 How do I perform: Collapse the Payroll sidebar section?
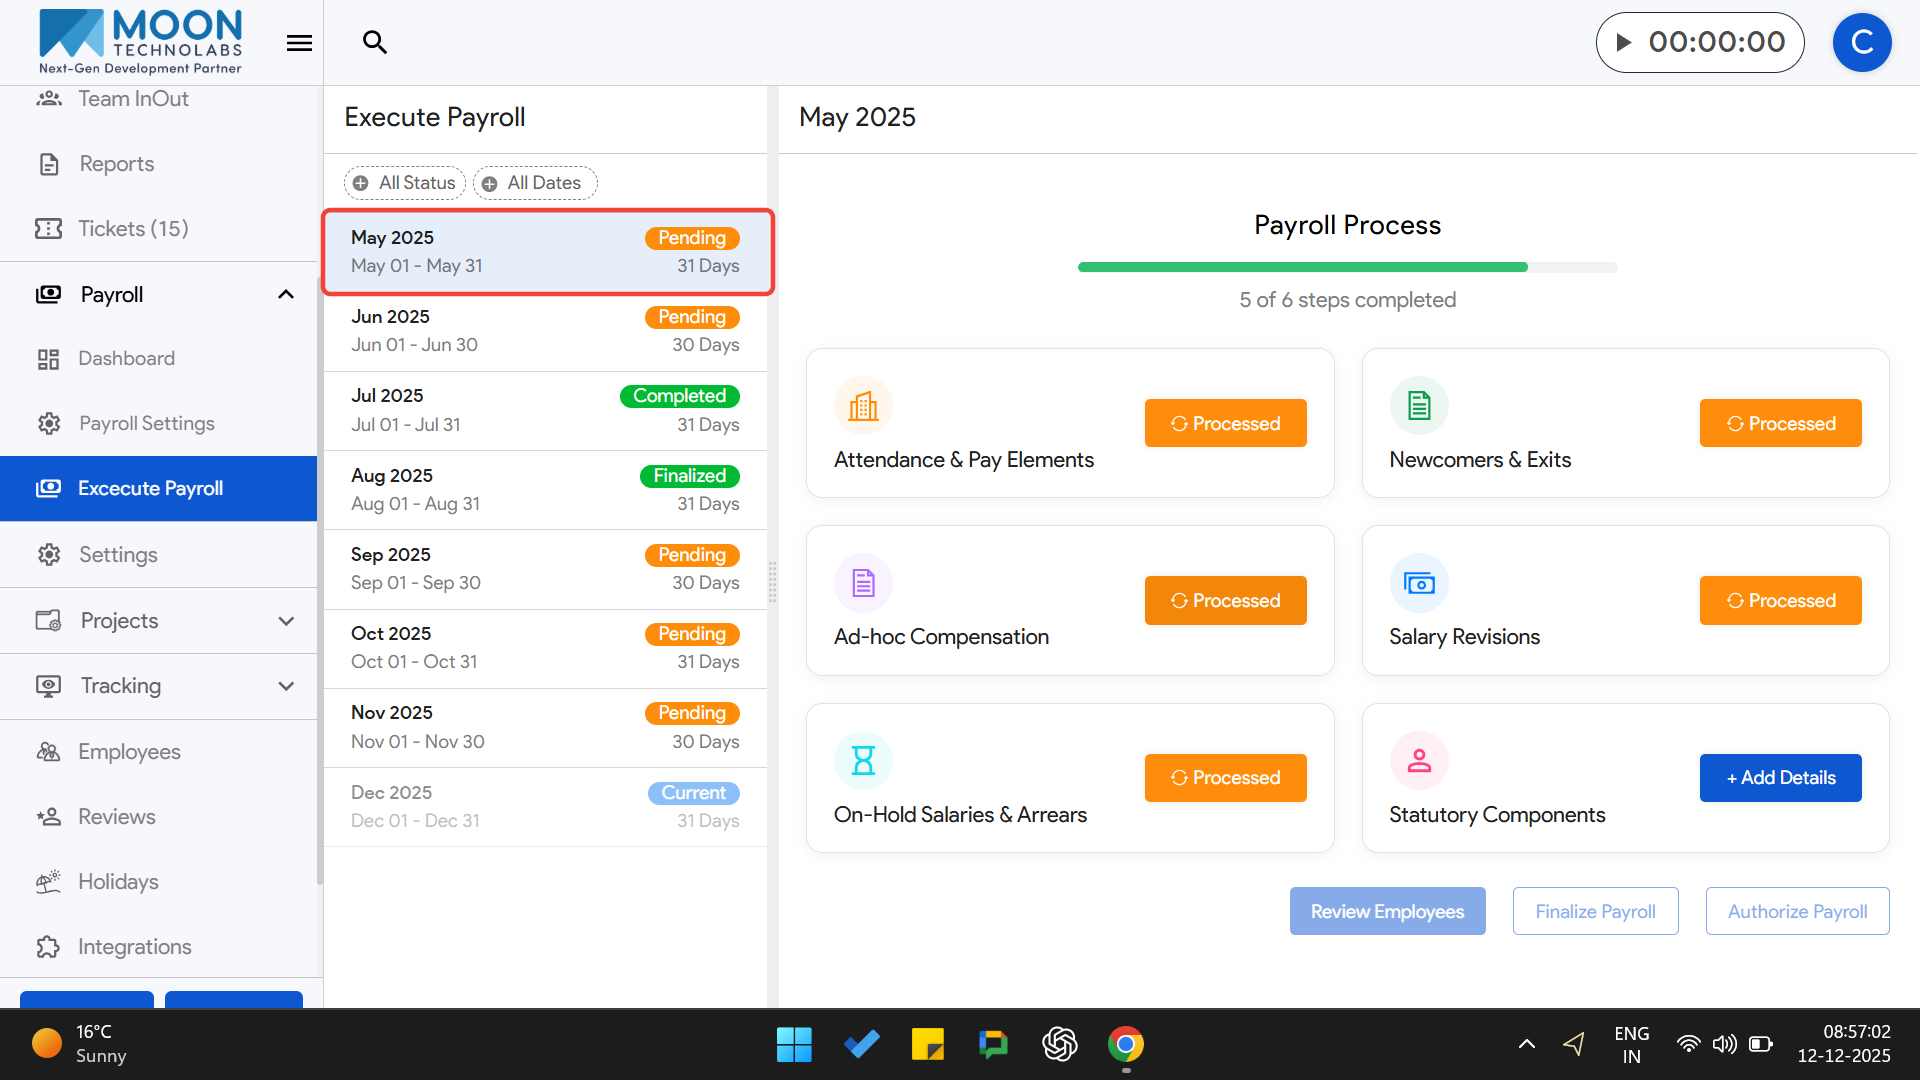286,294
